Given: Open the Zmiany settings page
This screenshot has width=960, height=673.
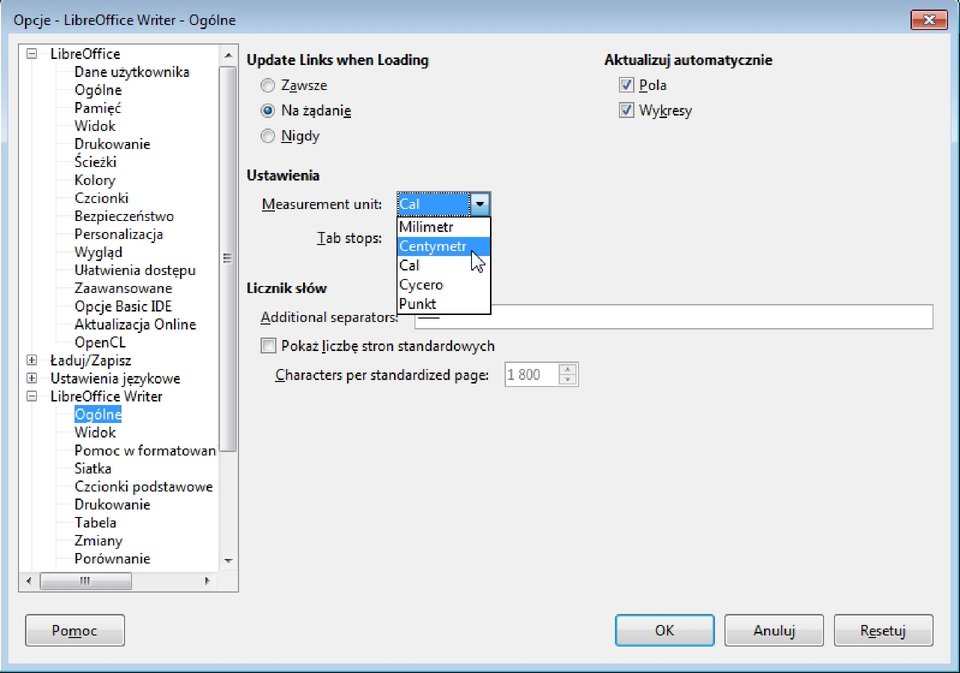Looking at the screenshot, I should (x=99, y=541).
